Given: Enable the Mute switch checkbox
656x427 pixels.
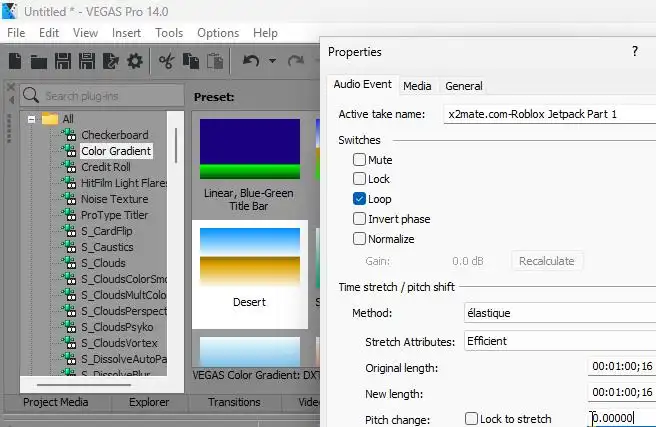Looking at the screenshot, I should coord(359,159).
